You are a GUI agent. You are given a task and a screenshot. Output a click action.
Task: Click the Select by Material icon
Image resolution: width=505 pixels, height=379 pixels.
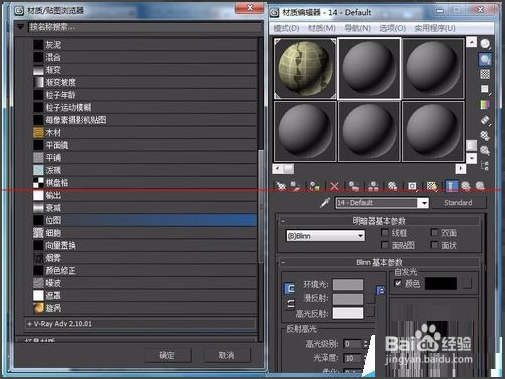pyautogui.click(x=485, y=150)
